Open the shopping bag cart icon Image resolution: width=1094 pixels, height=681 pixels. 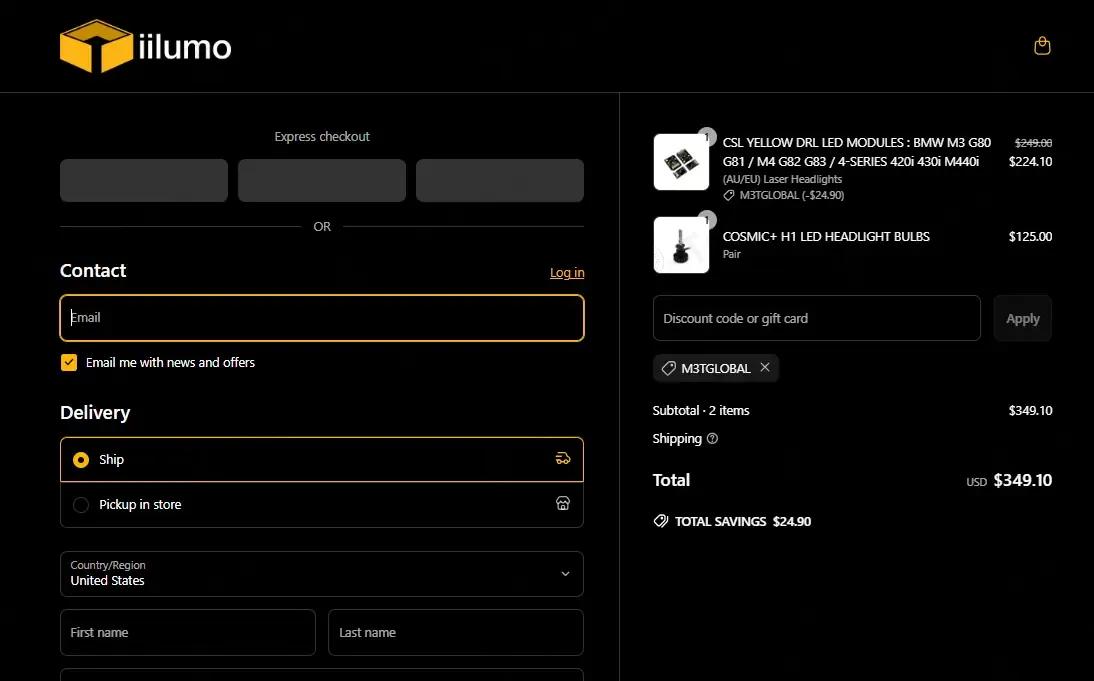(x=1042, y=46)
